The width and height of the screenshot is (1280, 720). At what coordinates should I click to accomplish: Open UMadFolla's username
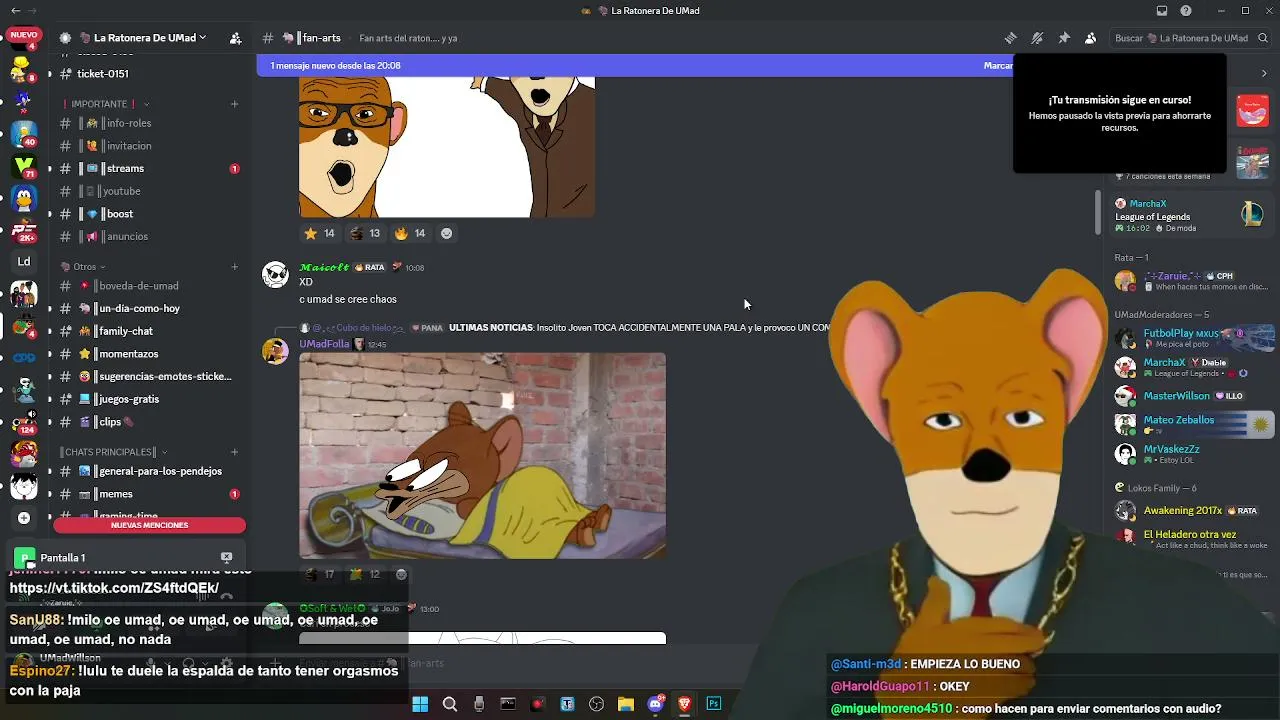click(324, 344)
